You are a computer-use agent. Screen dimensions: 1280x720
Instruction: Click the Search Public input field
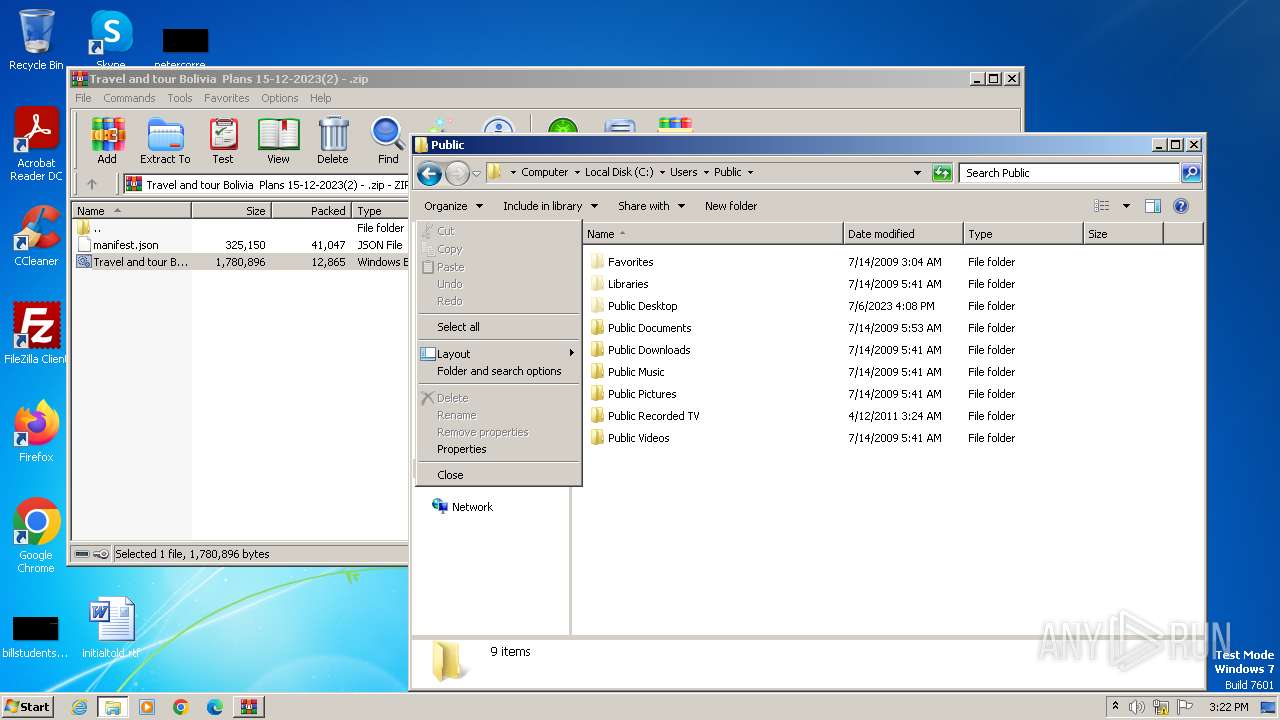click(1069, 173)
